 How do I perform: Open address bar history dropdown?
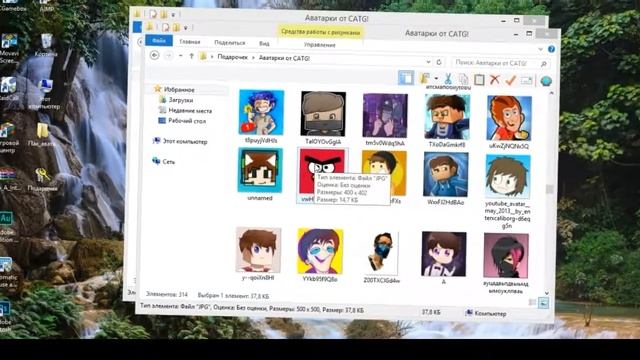[428, 62]
